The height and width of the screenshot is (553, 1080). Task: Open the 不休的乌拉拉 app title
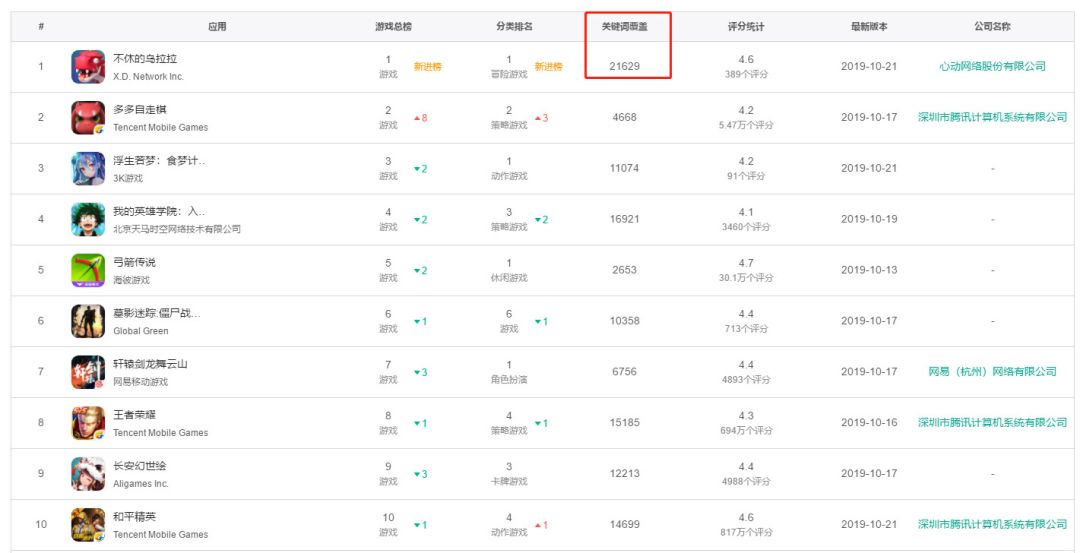pos(145,59)
